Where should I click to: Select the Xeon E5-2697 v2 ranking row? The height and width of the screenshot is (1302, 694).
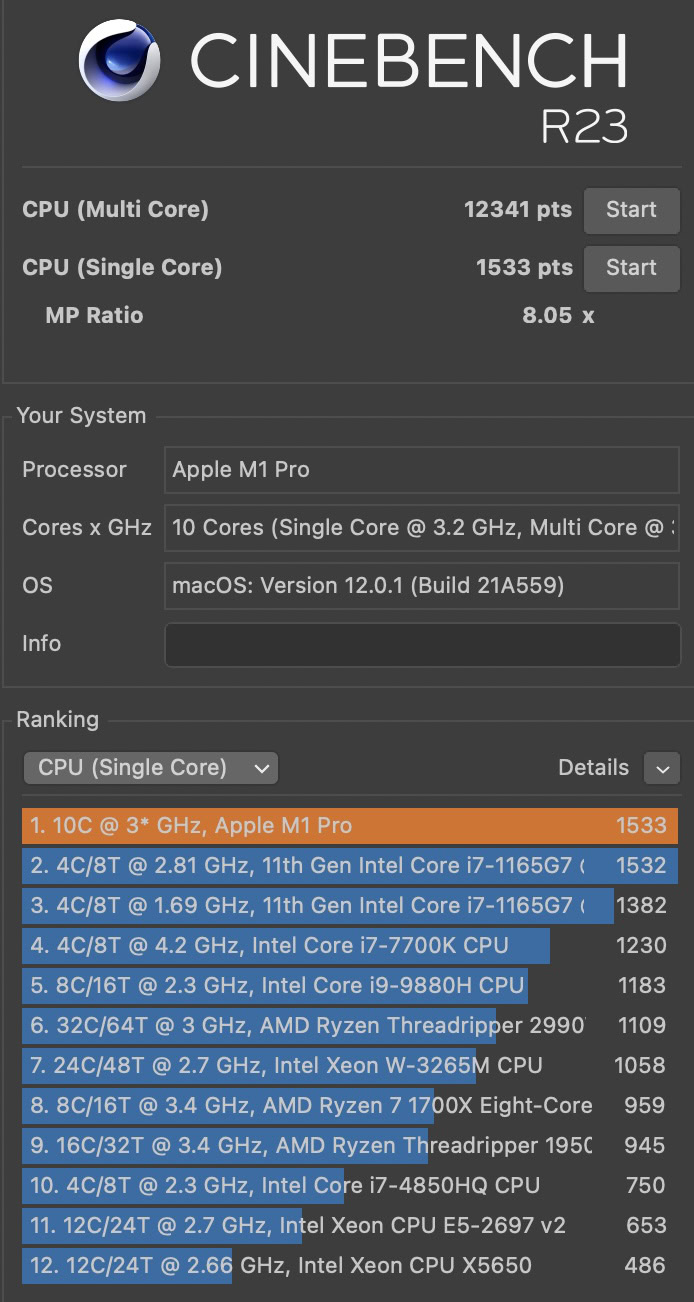pos(349,1226)
